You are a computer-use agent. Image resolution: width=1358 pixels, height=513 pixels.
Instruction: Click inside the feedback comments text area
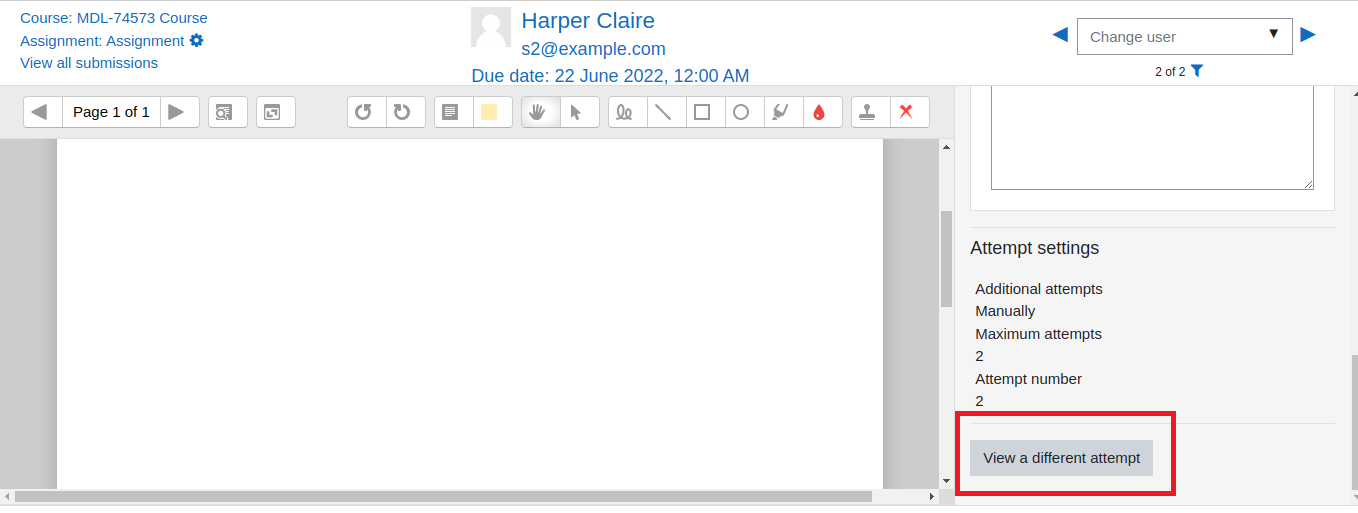1152,138
